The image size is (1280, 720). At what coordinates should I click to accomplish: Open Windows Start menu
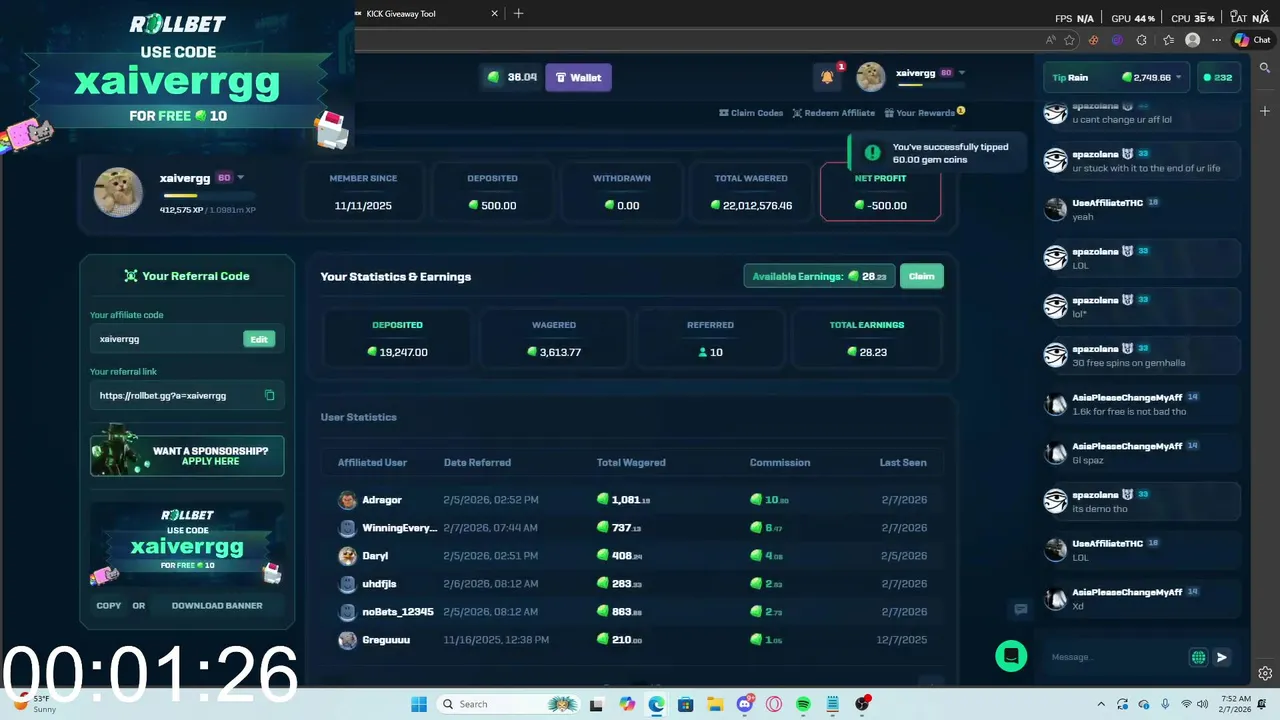pyautogui.click(x=419, y=704)
